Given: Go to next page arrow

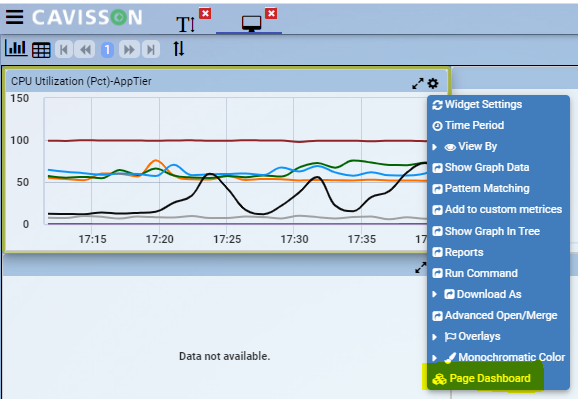Looking at the screenshot, I should 129,49.
